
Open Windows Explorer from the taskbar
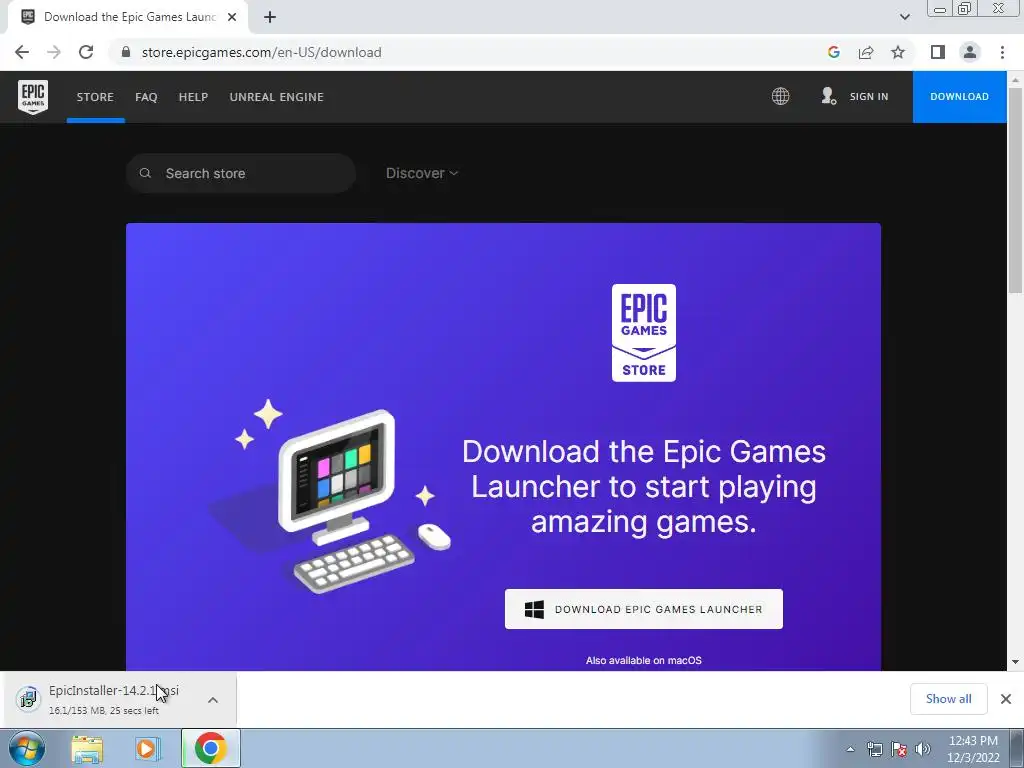click(87, 749)
